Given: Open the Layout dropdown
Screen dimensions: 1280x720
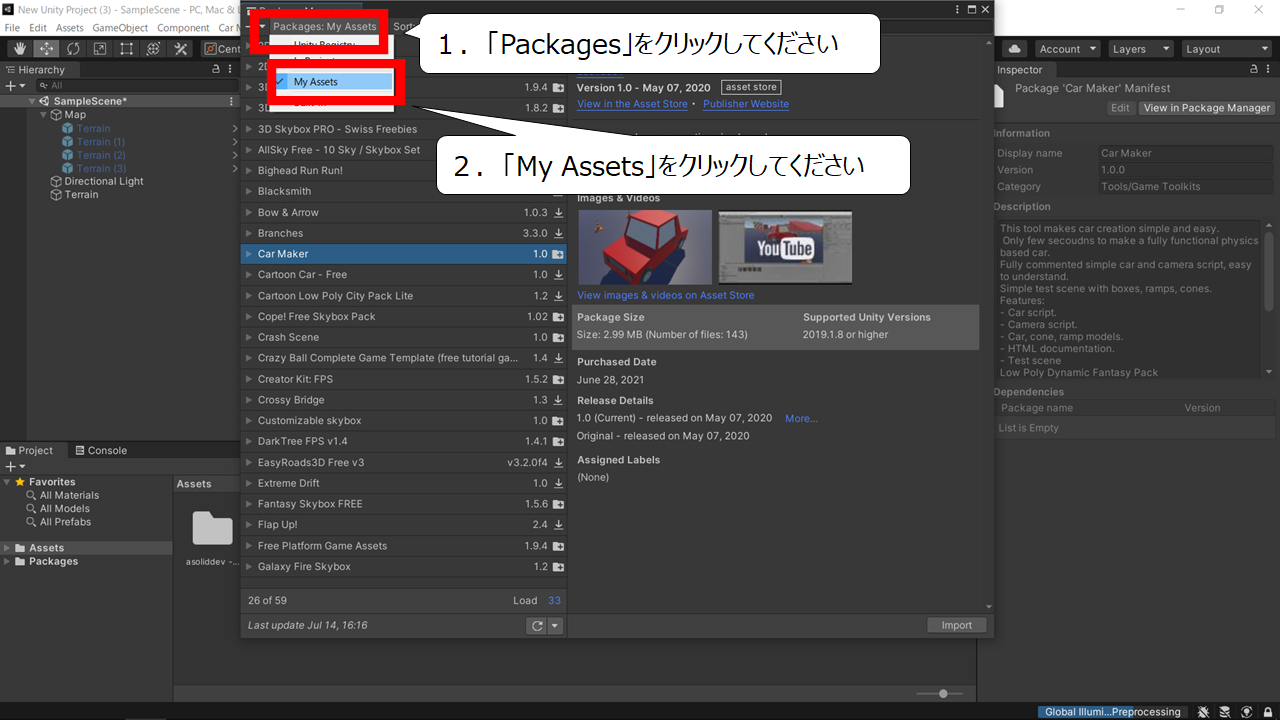Looking at the screenshot, I should 1225,49.
